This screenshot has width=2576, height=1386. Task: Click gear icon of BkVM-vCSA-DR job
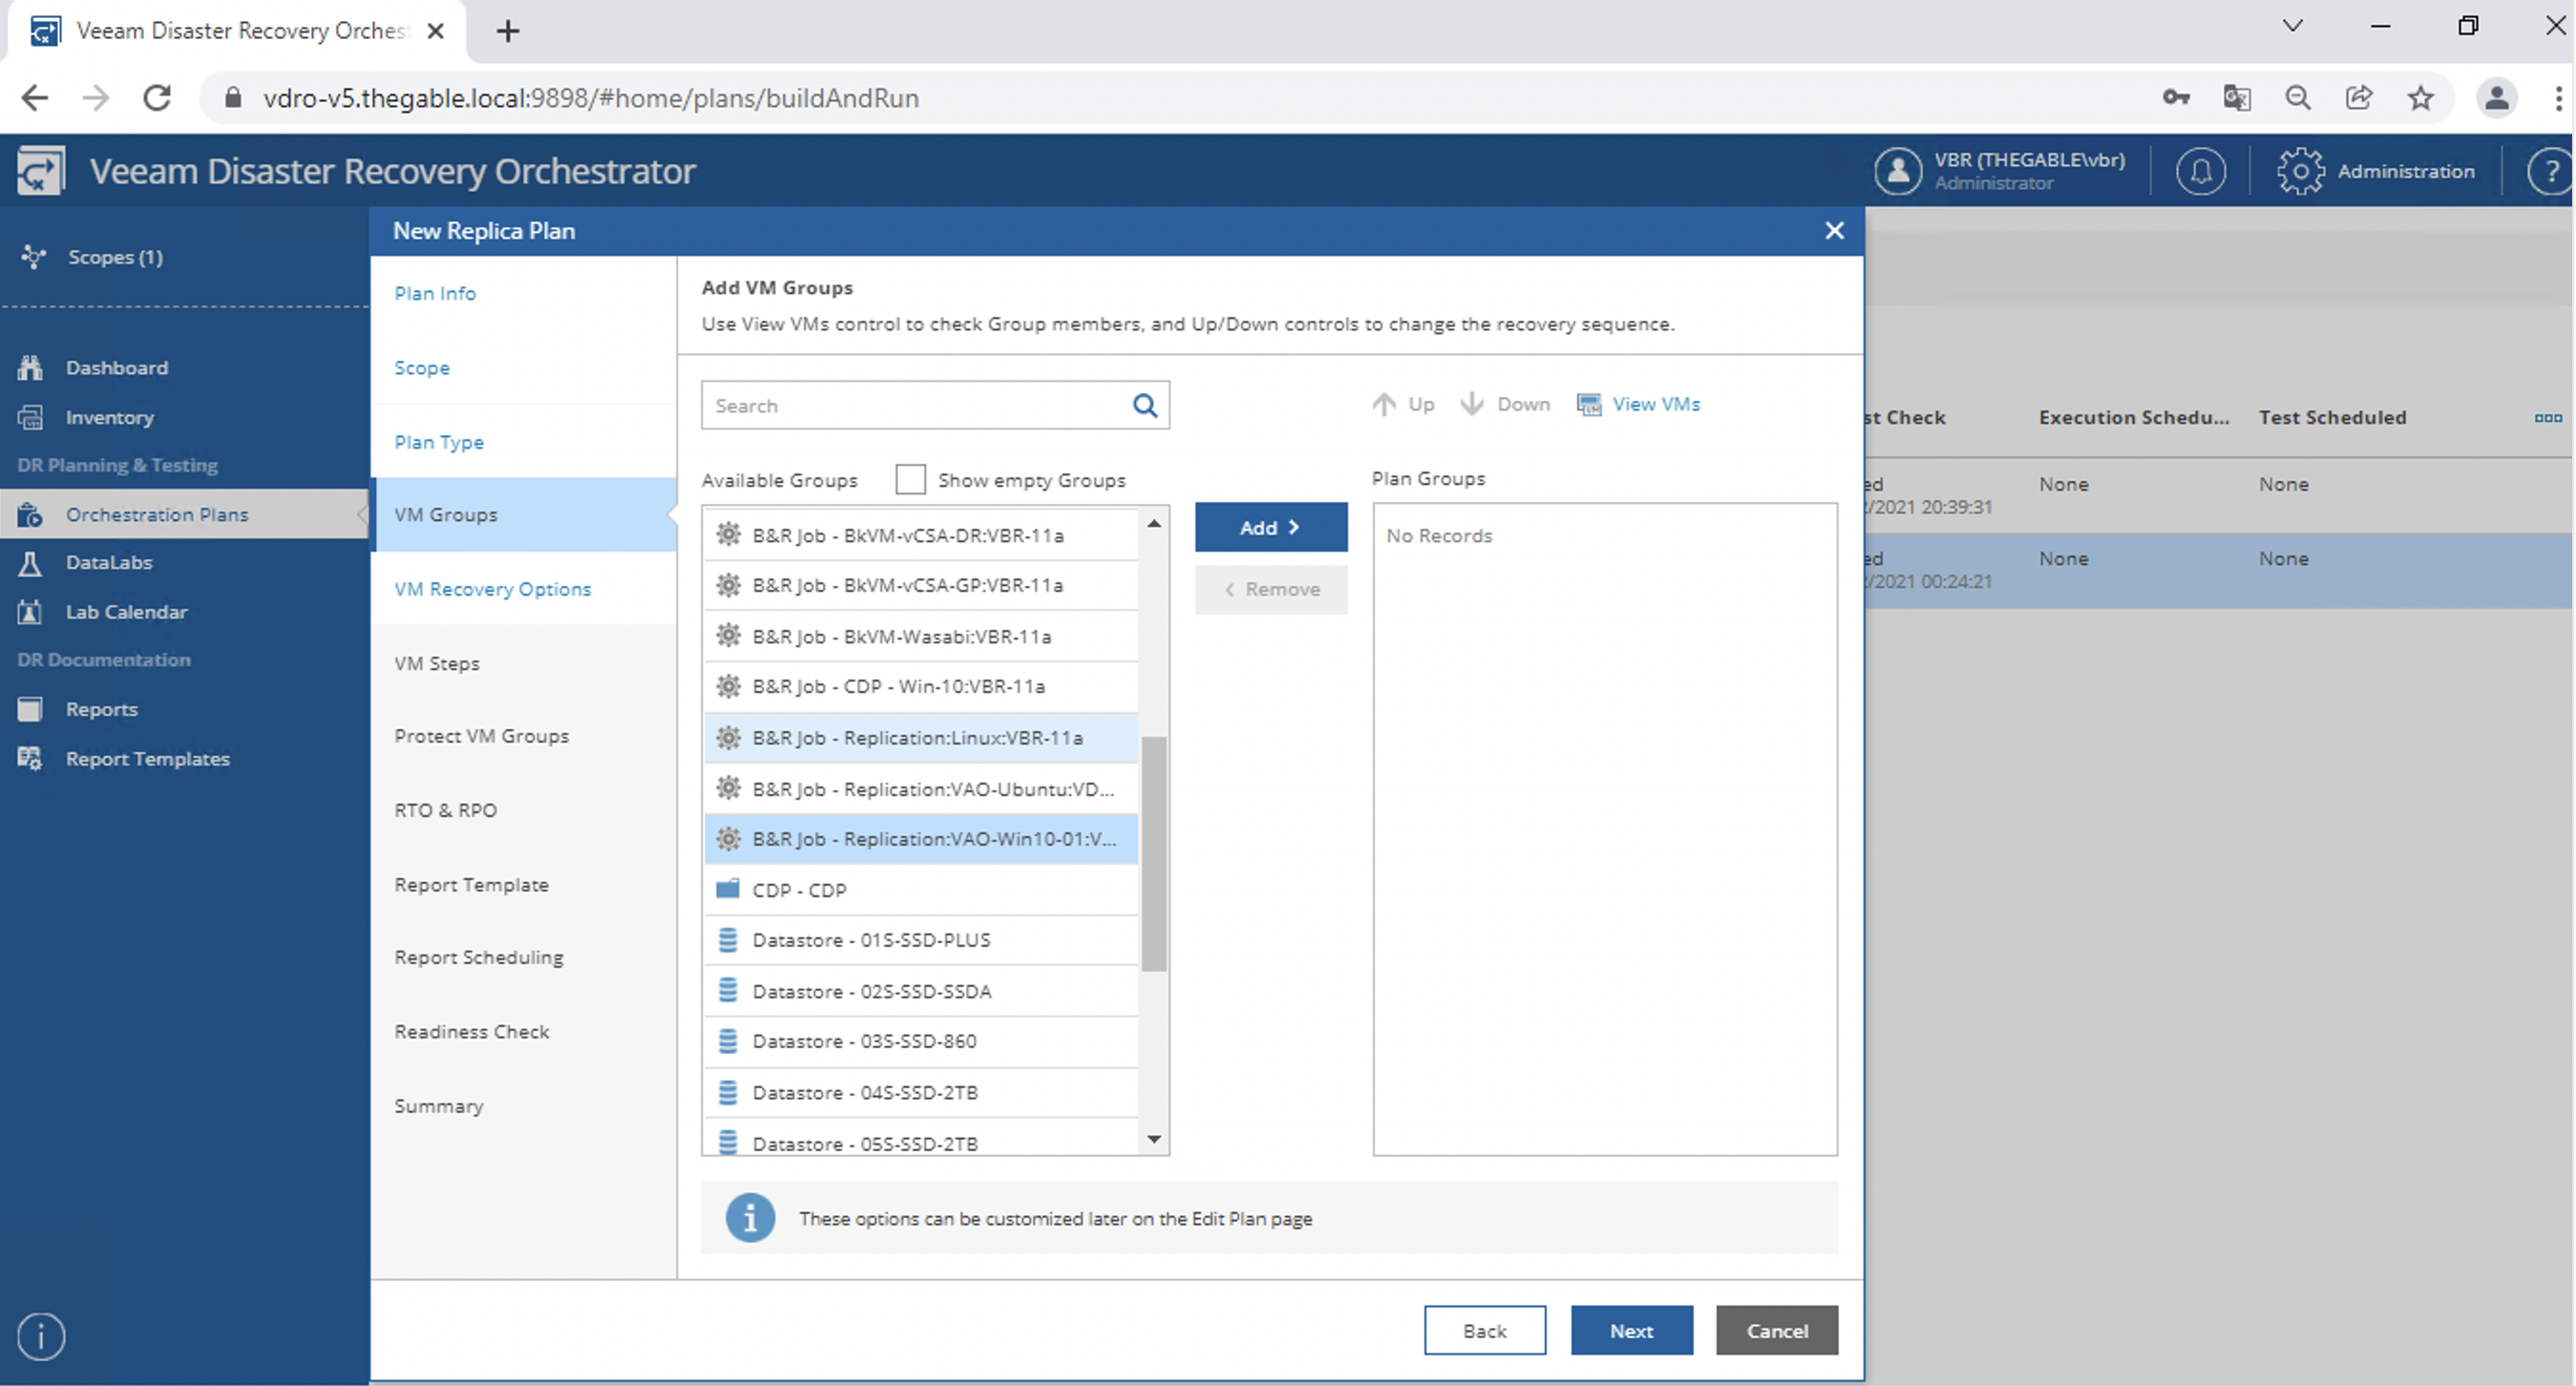coord(729,534)
